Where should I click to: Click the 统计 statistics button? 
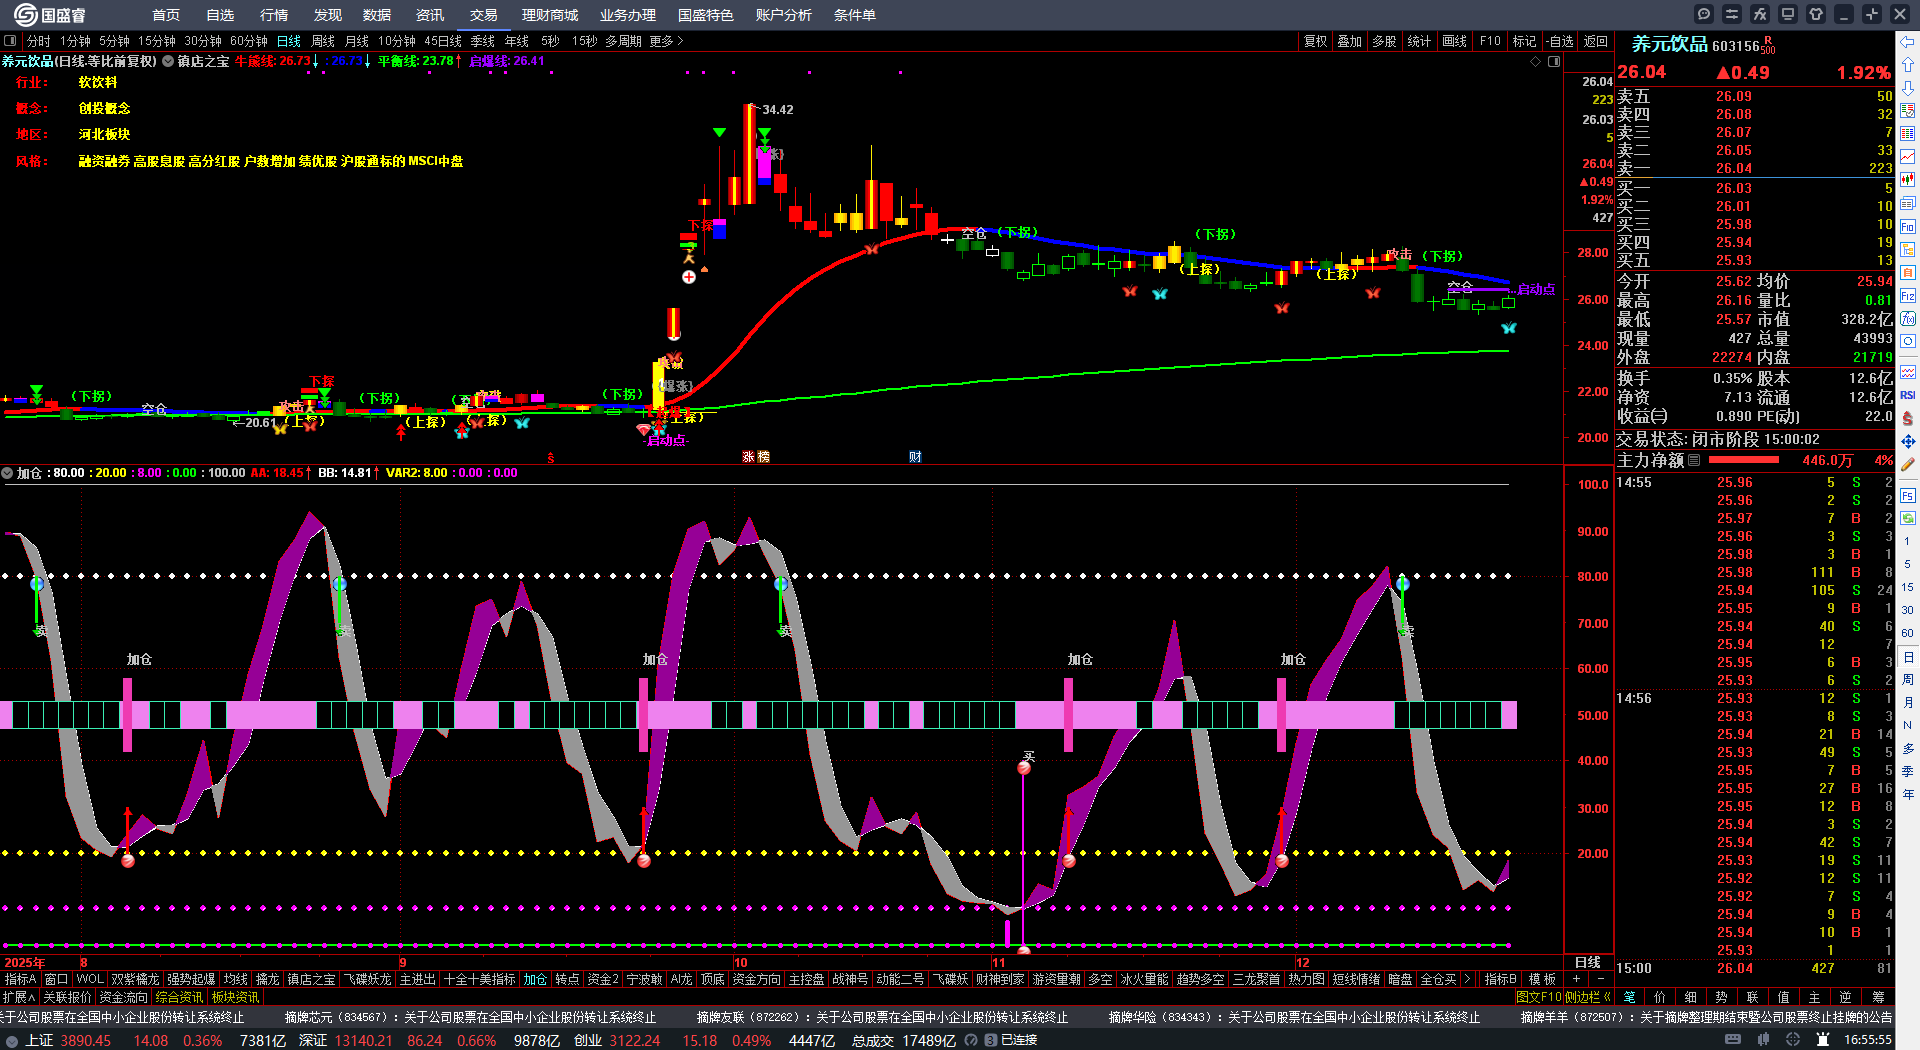[1419, 41]
